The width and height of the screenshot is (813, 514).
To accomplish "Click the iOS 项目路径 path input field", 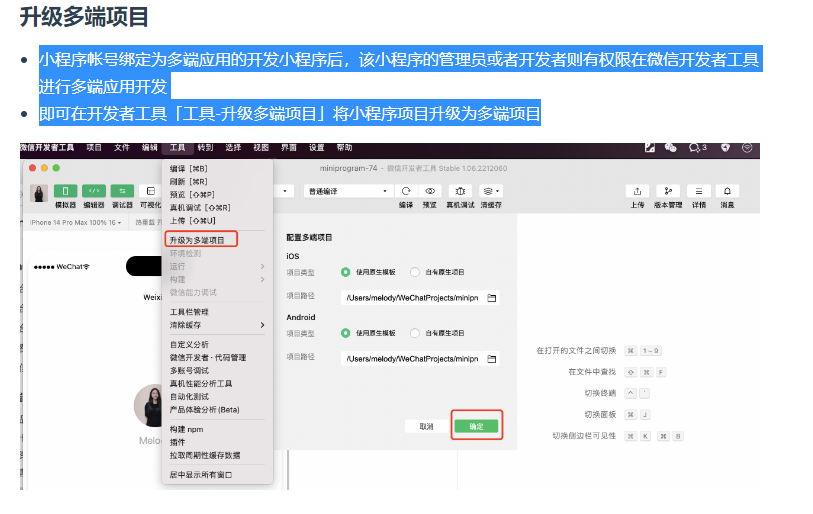I will (x=420, y=298).
